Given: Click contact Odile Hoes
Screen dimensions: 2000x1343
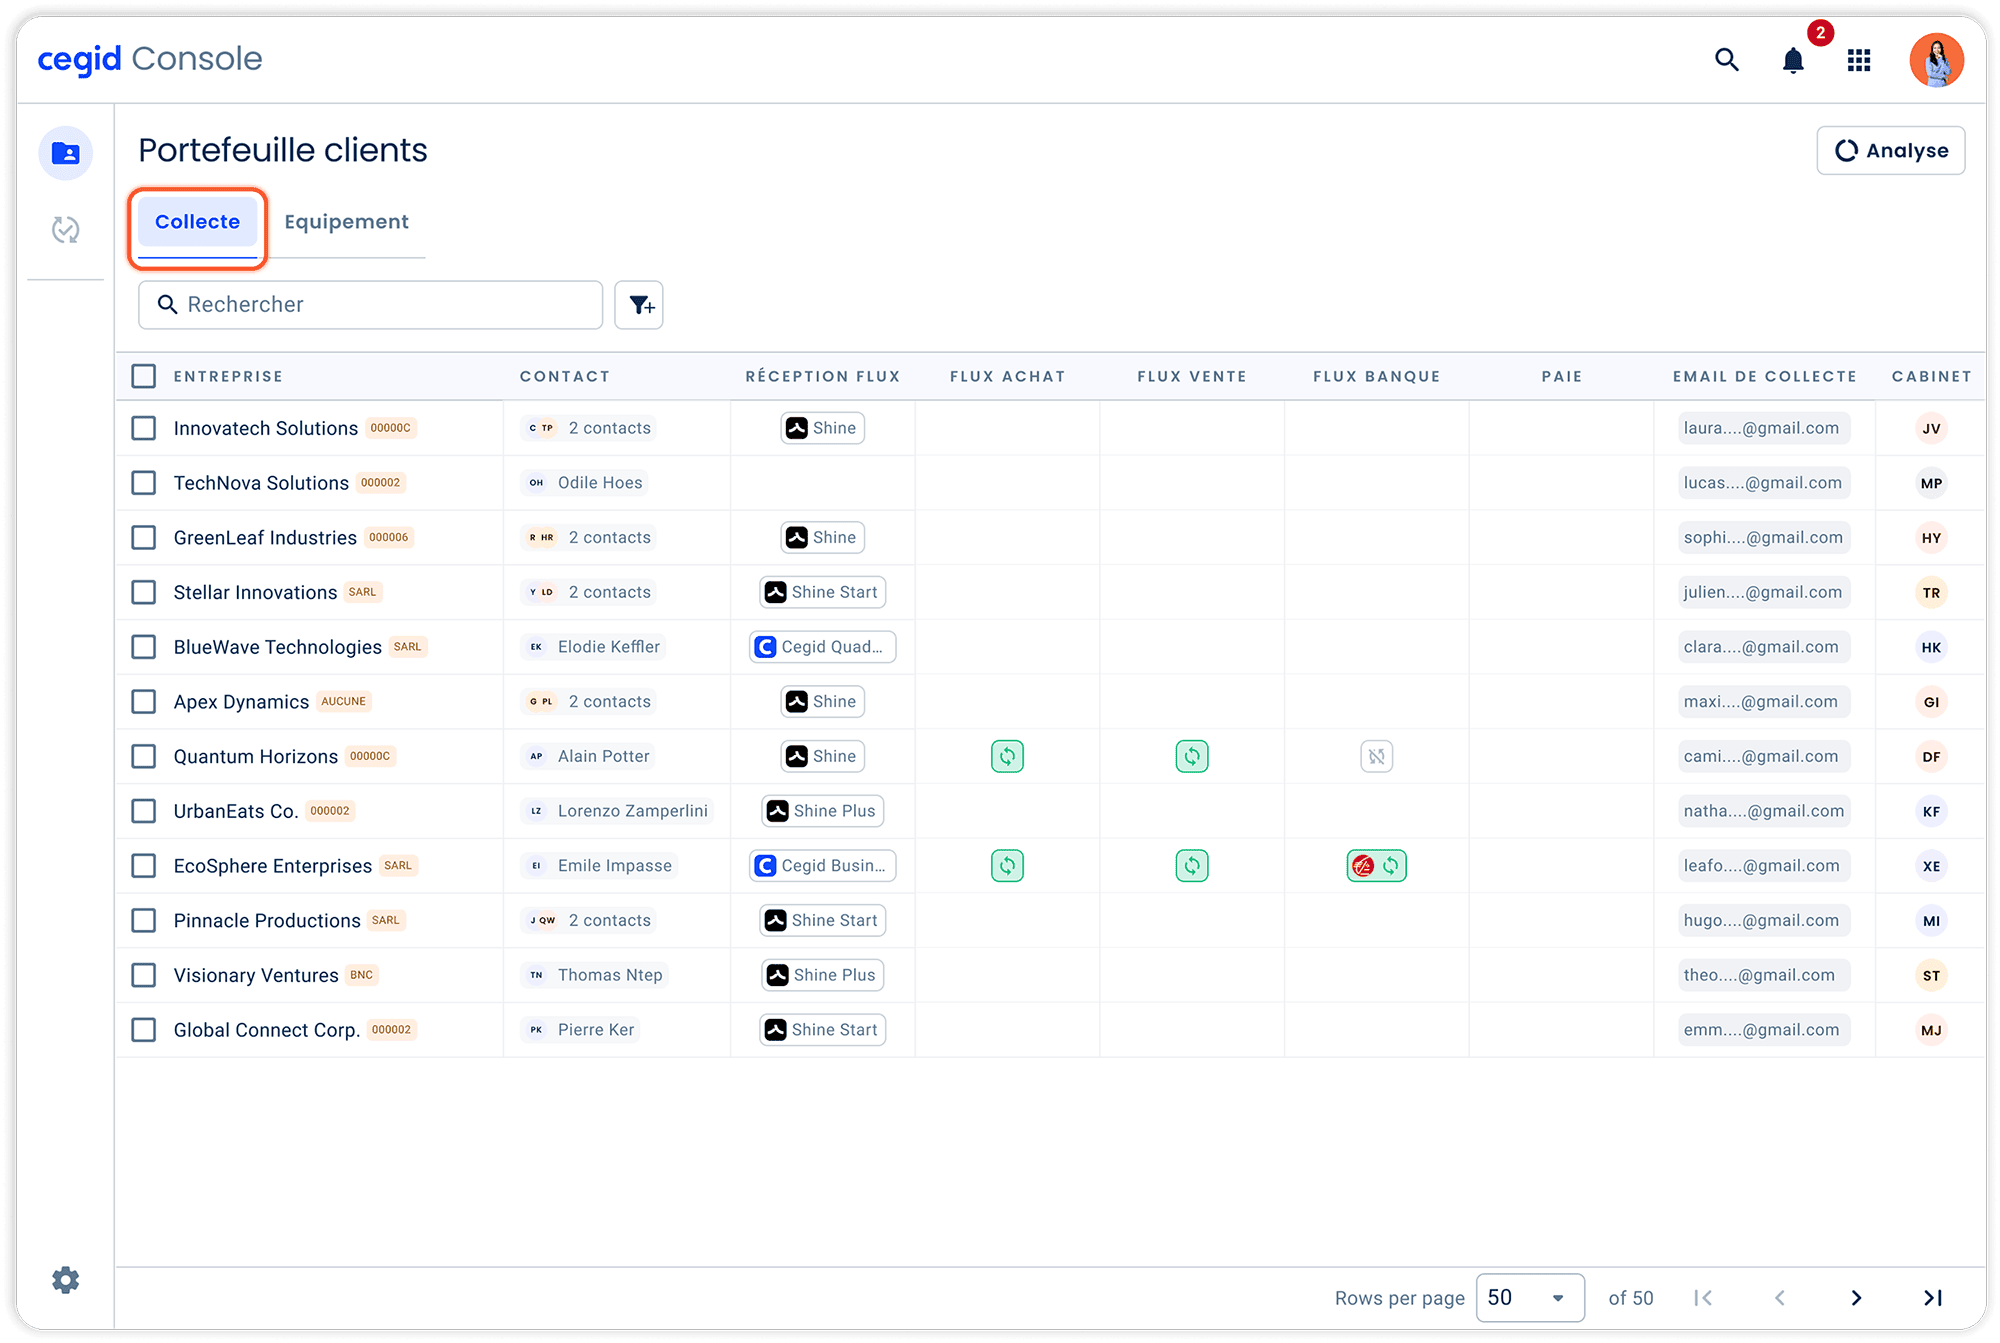Looking at the screenshot, I should pos(585,483).
